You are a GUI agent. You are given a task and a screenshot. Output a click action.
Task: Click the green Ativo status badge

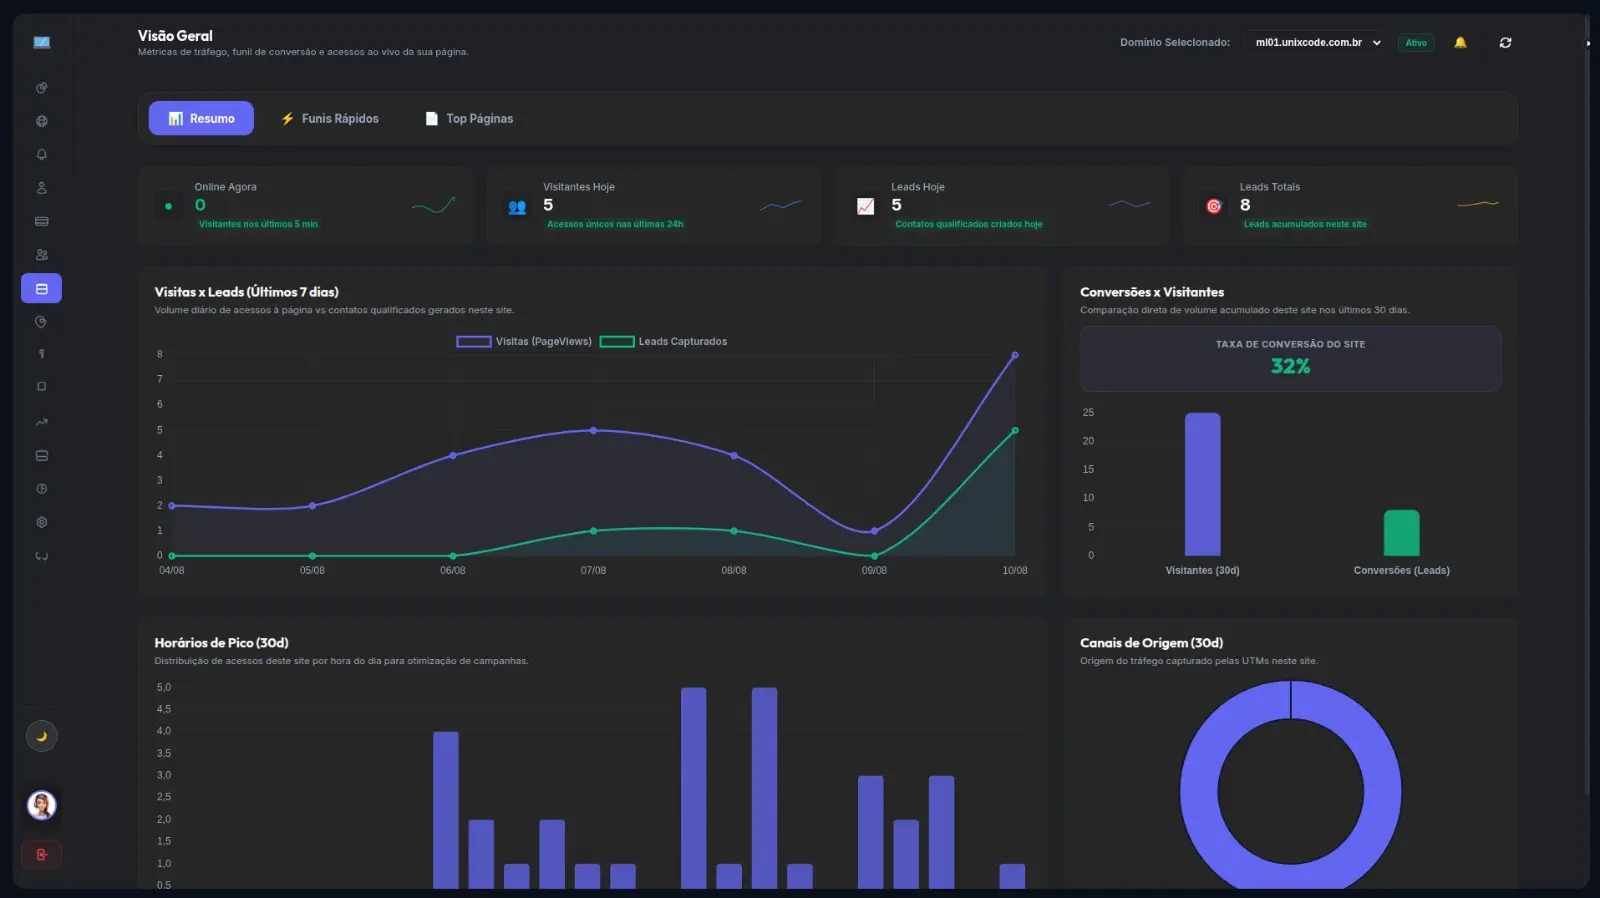click(x=1416, y=42)
